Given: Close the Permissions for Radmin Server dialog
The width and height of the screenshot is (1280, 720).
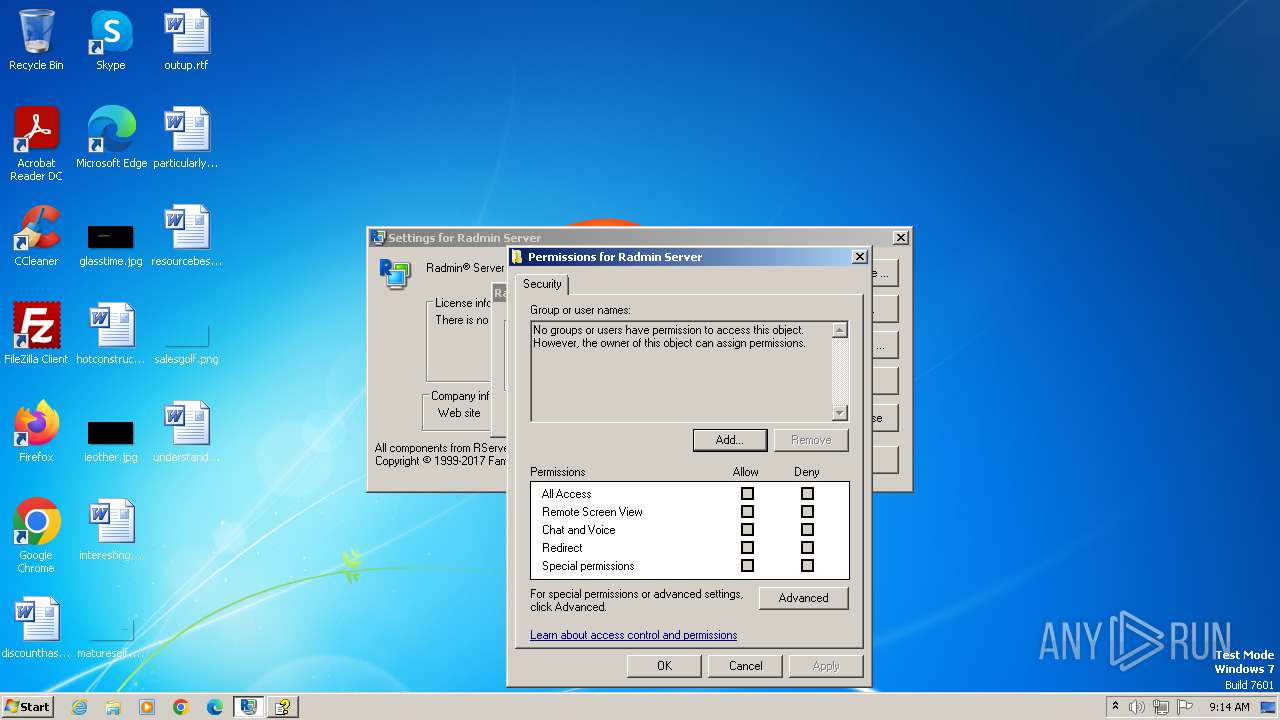Looking at the screenshot, I should (859, 257).
